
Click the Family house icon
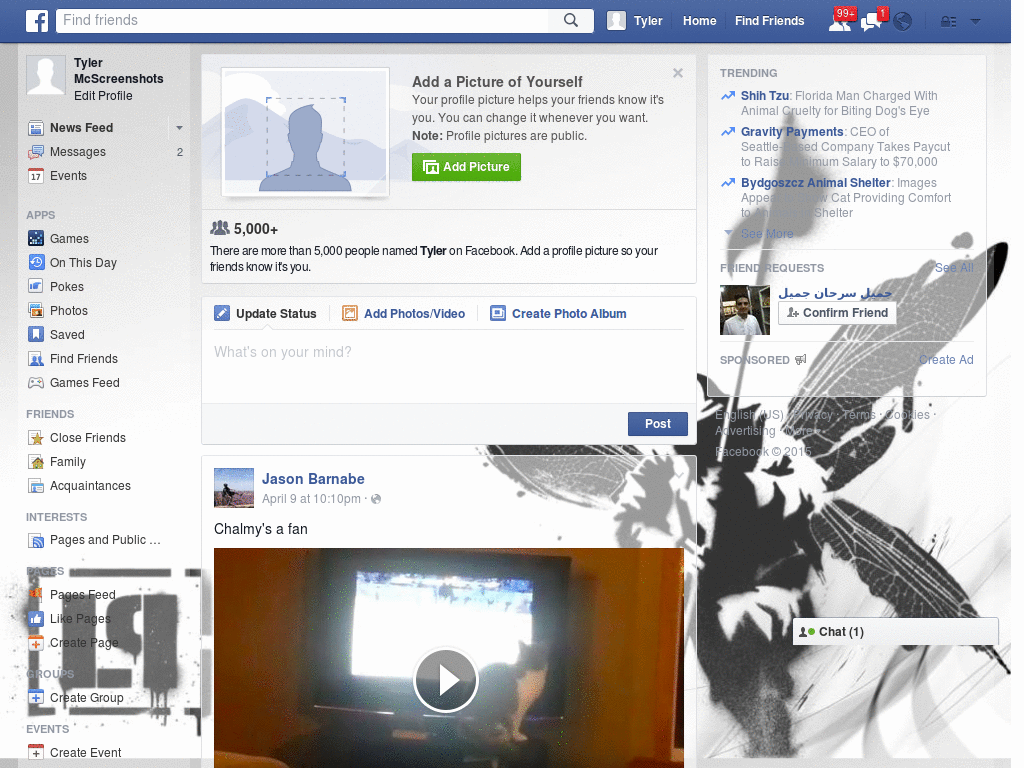pyautogui.click(x=36, y=462)
